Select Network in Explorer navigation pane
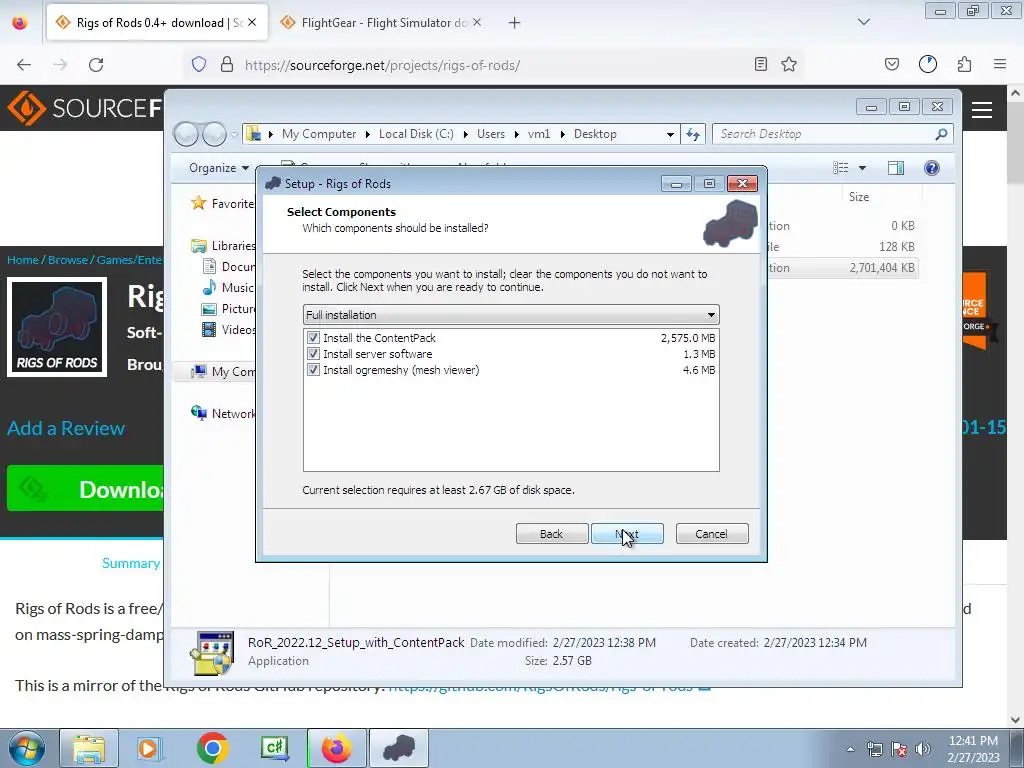The height and width of the screenshot is (768, 1024). pos(223,413)
